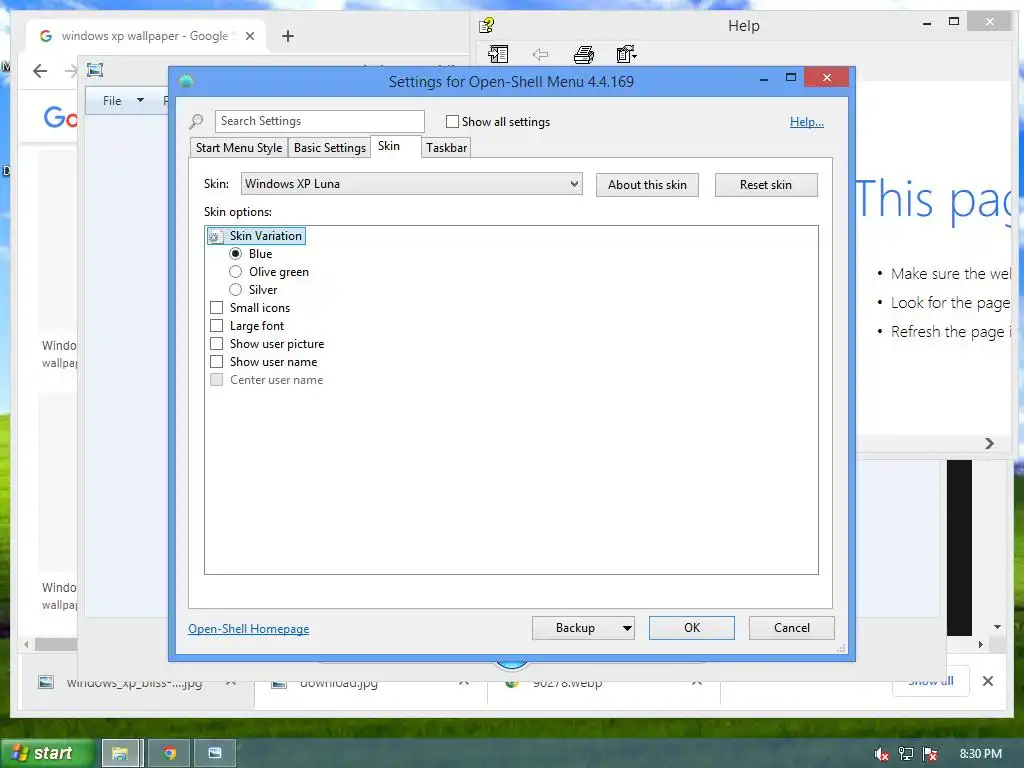Open the File menu in the background window

point(112,101)
